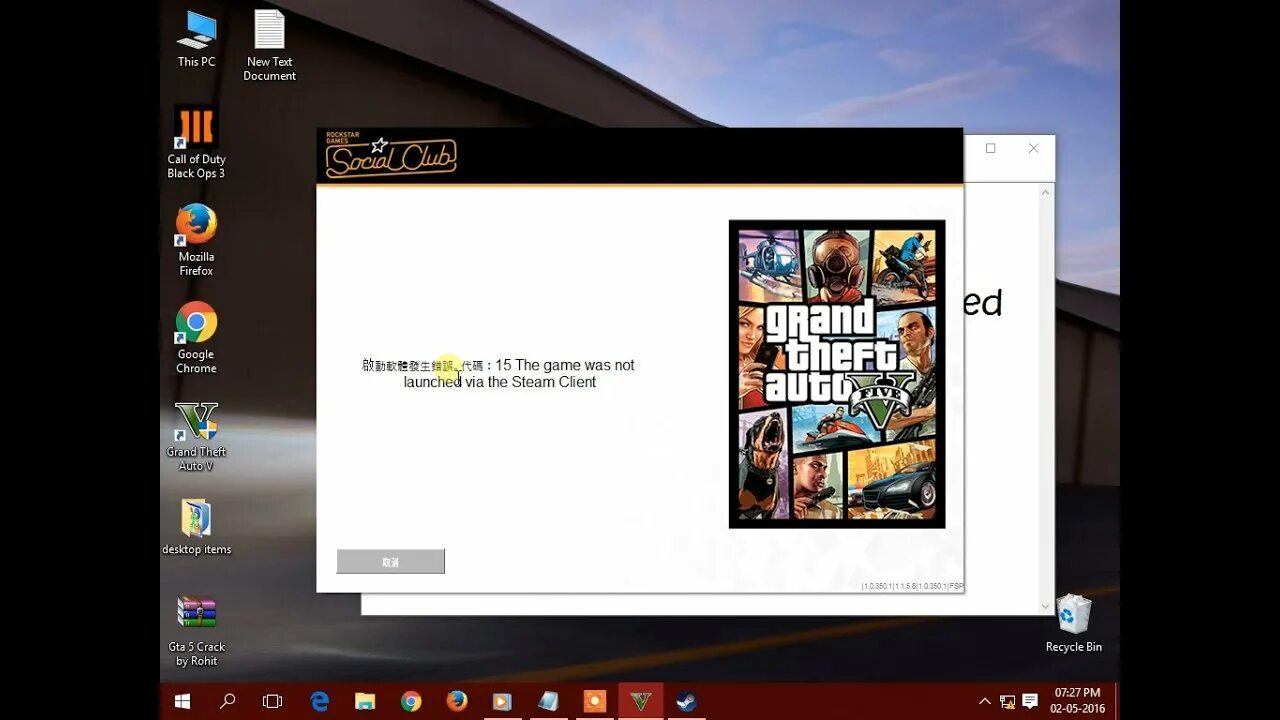The image size is (1280, 720).
Task: Select the Grand Theft Auto V desktop shortcut
Action: pyautogui.click(x=196, y=436)
